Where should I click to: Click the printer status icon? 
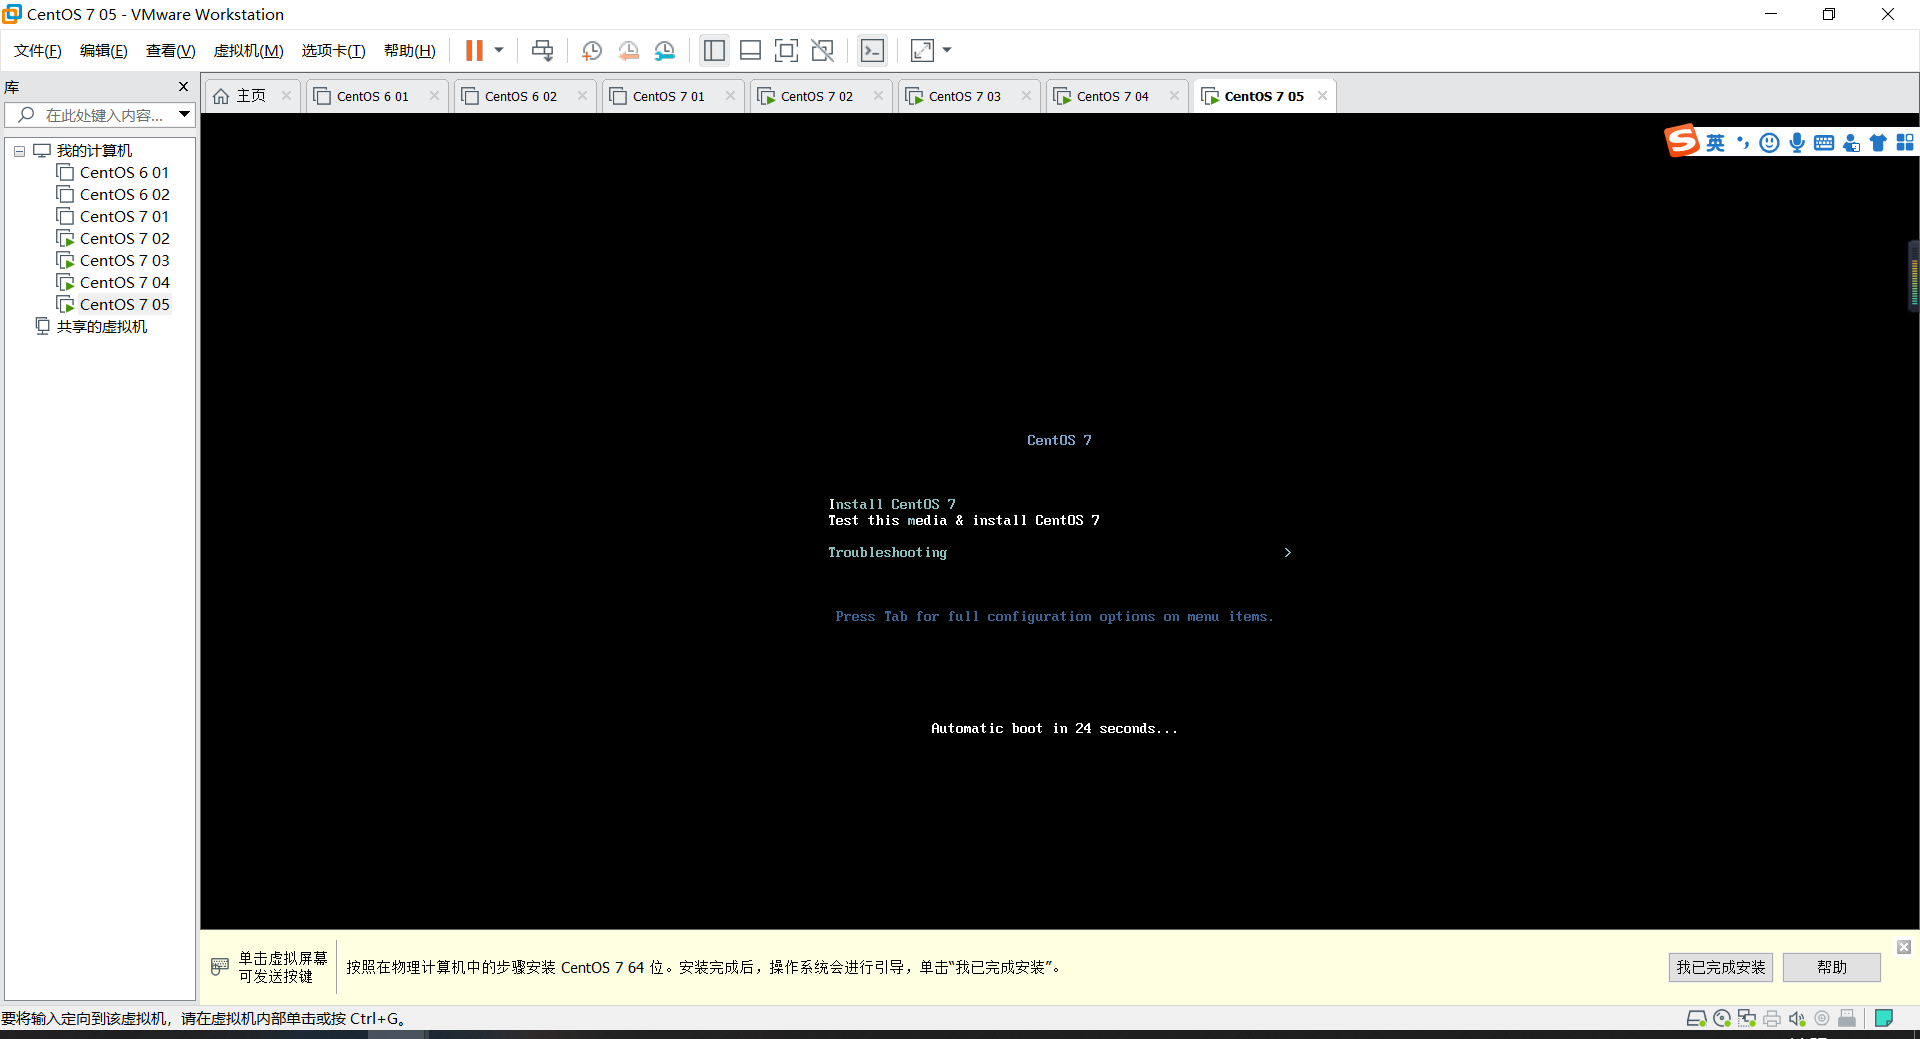[1772, 1018]
